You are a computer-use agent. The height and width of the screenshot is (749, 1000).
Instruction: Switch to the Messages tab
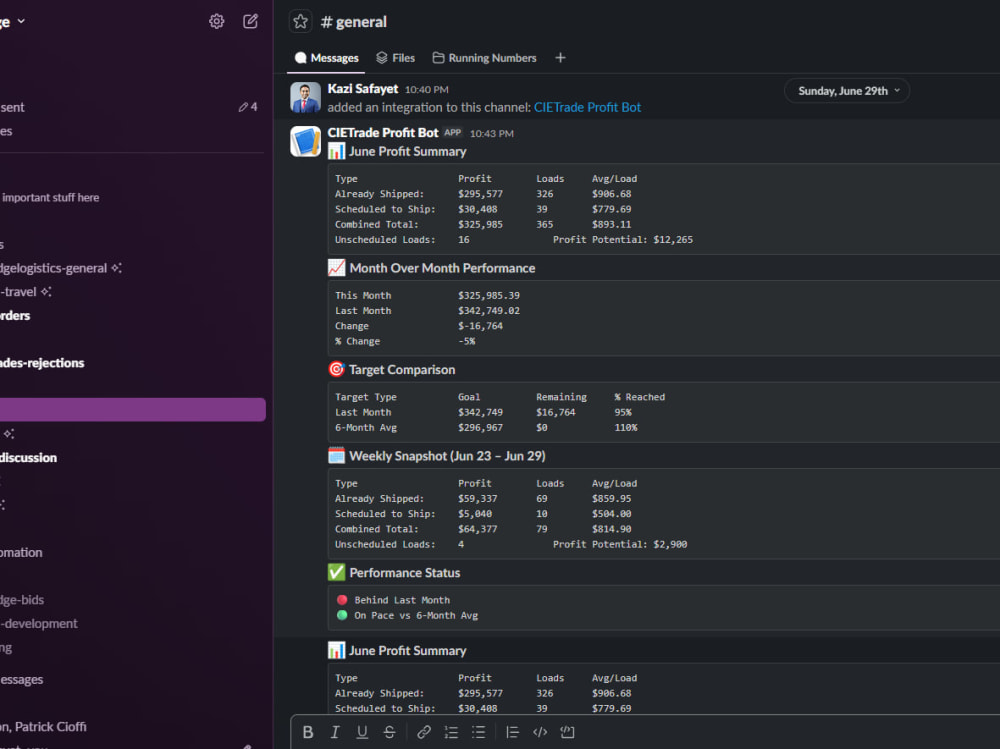(327, 58)
